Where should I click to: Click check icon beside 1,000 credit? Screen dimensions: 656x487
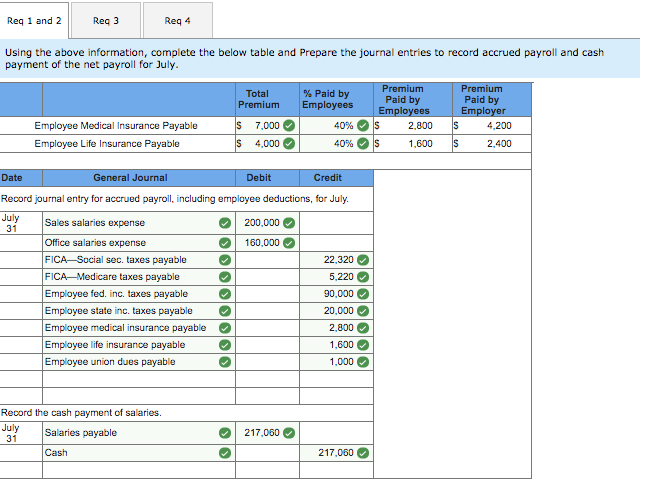[x=363, y=362]
